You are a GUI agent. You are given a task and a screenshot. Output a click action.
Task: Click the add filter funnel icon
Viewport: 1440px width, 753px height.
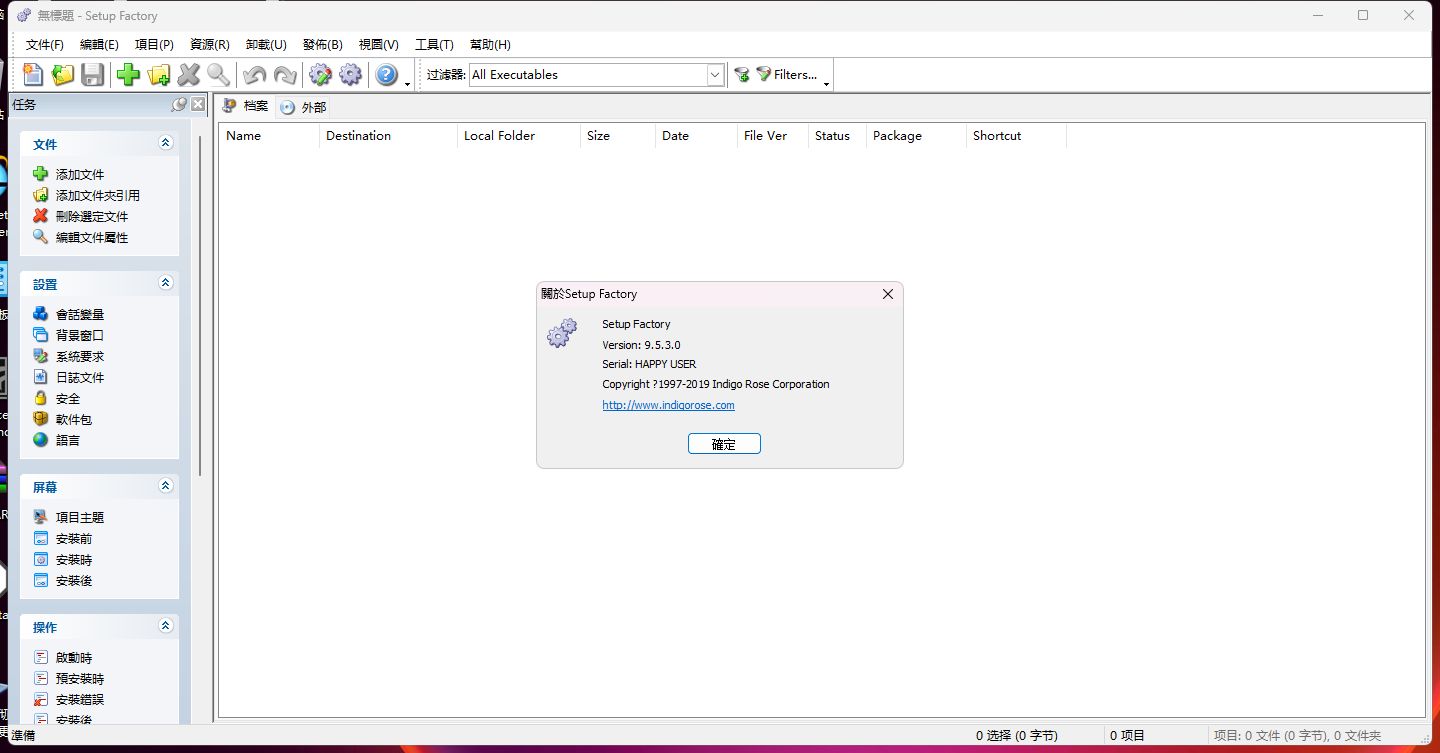tap(742, 75)
